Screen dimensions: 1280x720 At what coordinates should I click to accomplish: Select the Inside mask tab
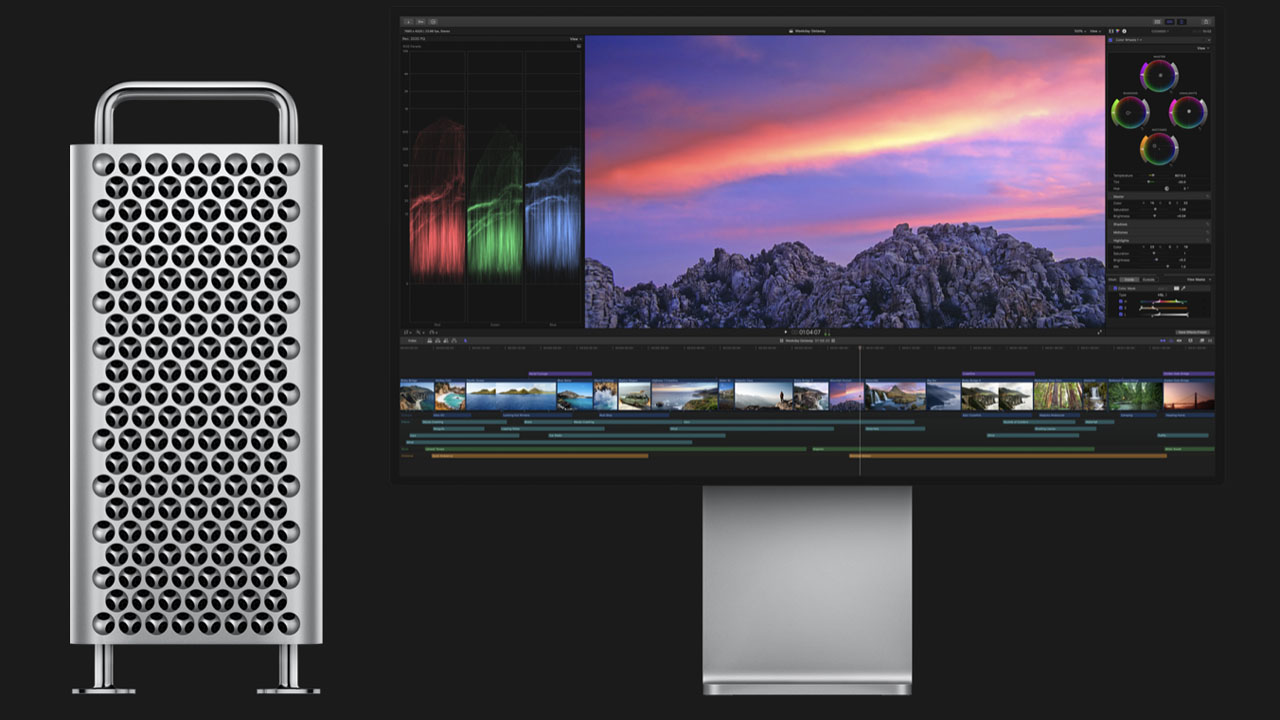[1129, 279]
